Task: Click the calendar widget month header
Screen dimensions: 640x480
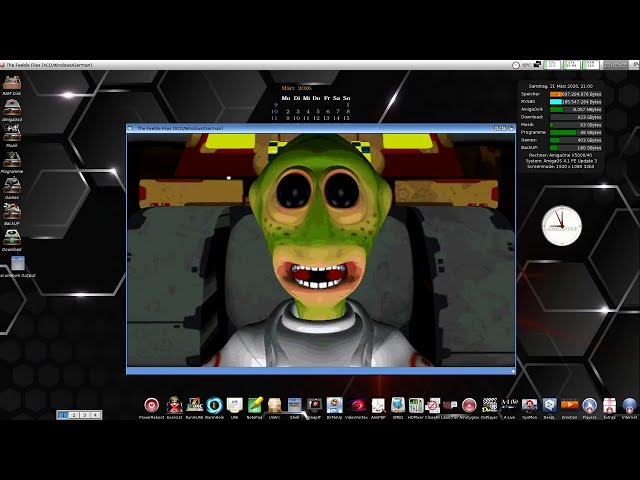Action: coord(315,88)
